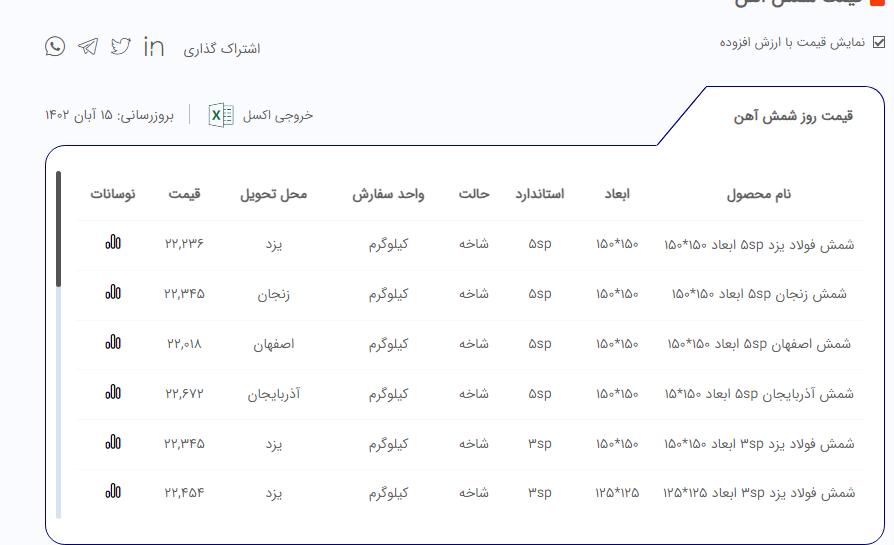Screen dimensions: 894x545
Task: Click the محل تحویل column header
Action: click(273, 194)
